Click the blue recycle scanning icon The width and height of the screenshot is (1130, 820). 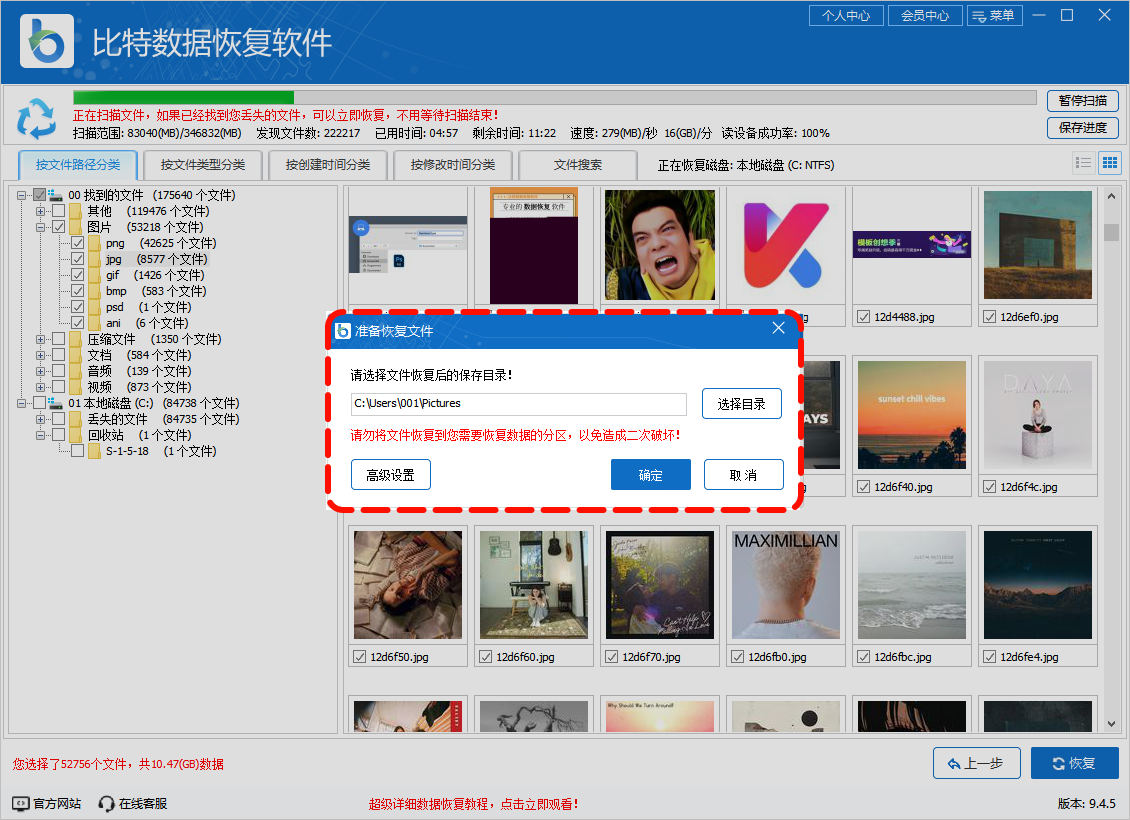point(36,119)
